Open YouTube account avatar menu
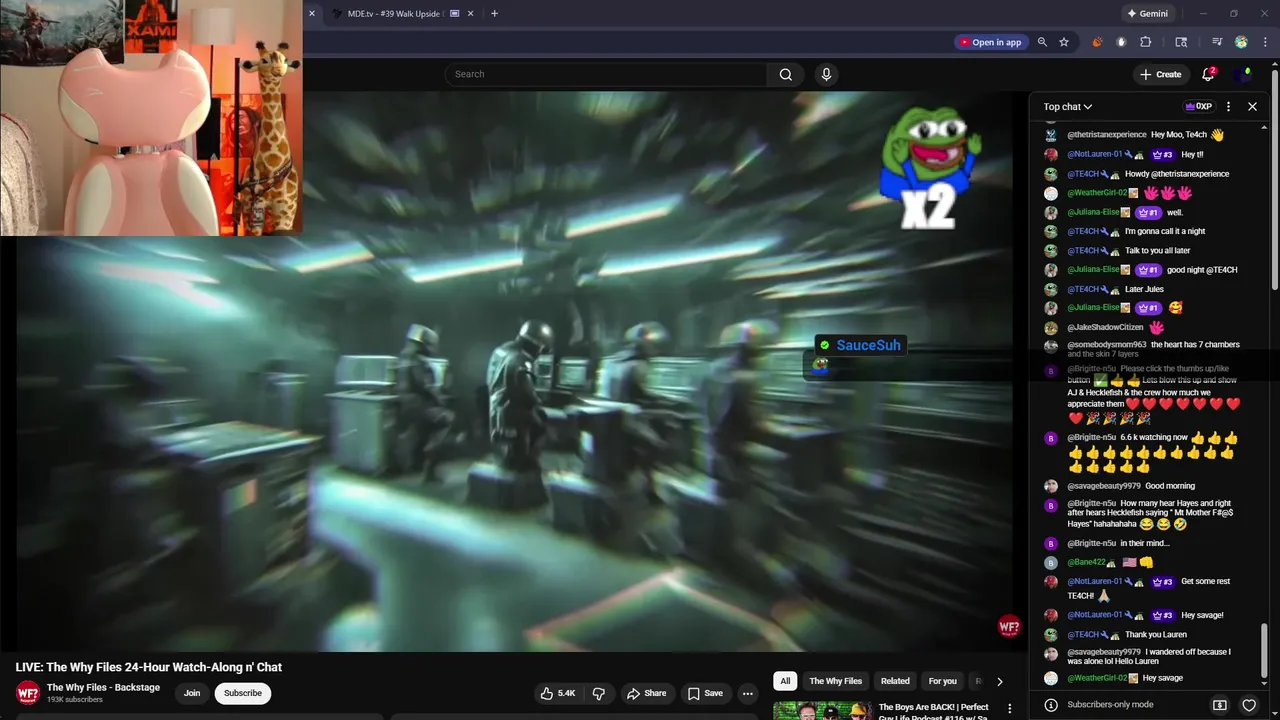1280x720 pixels. (1243, 74)
